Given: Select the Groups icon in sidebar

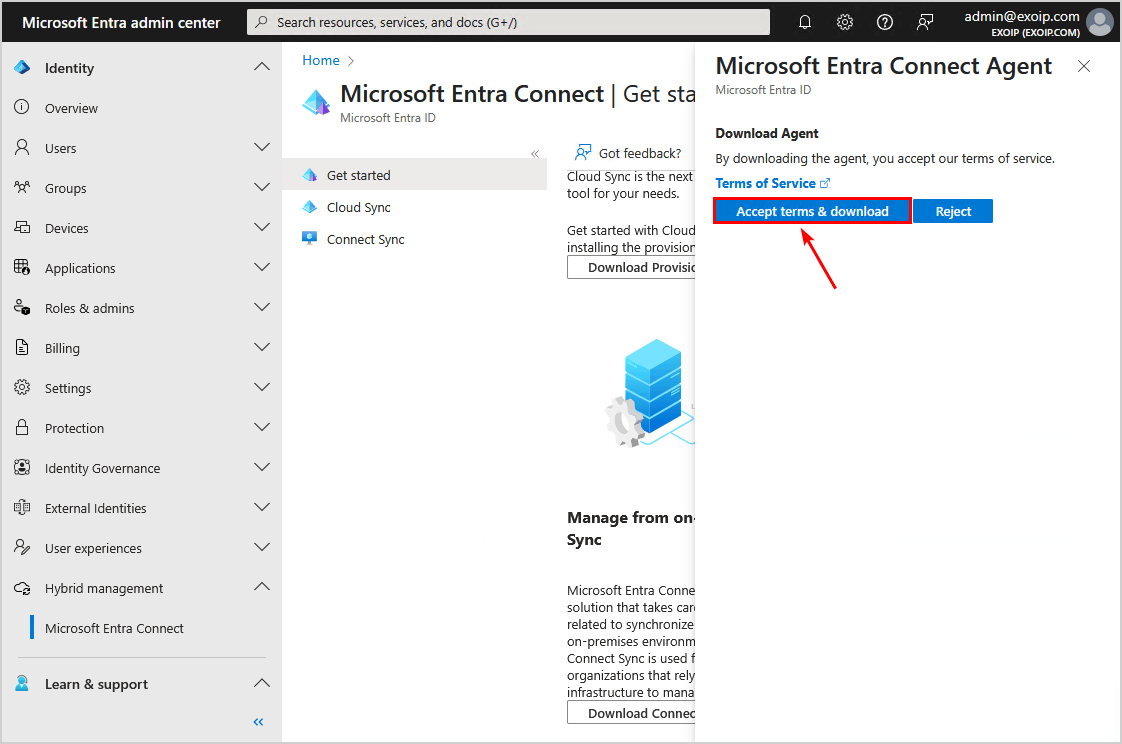Looking at the screenshot, I should click(22, 187).
